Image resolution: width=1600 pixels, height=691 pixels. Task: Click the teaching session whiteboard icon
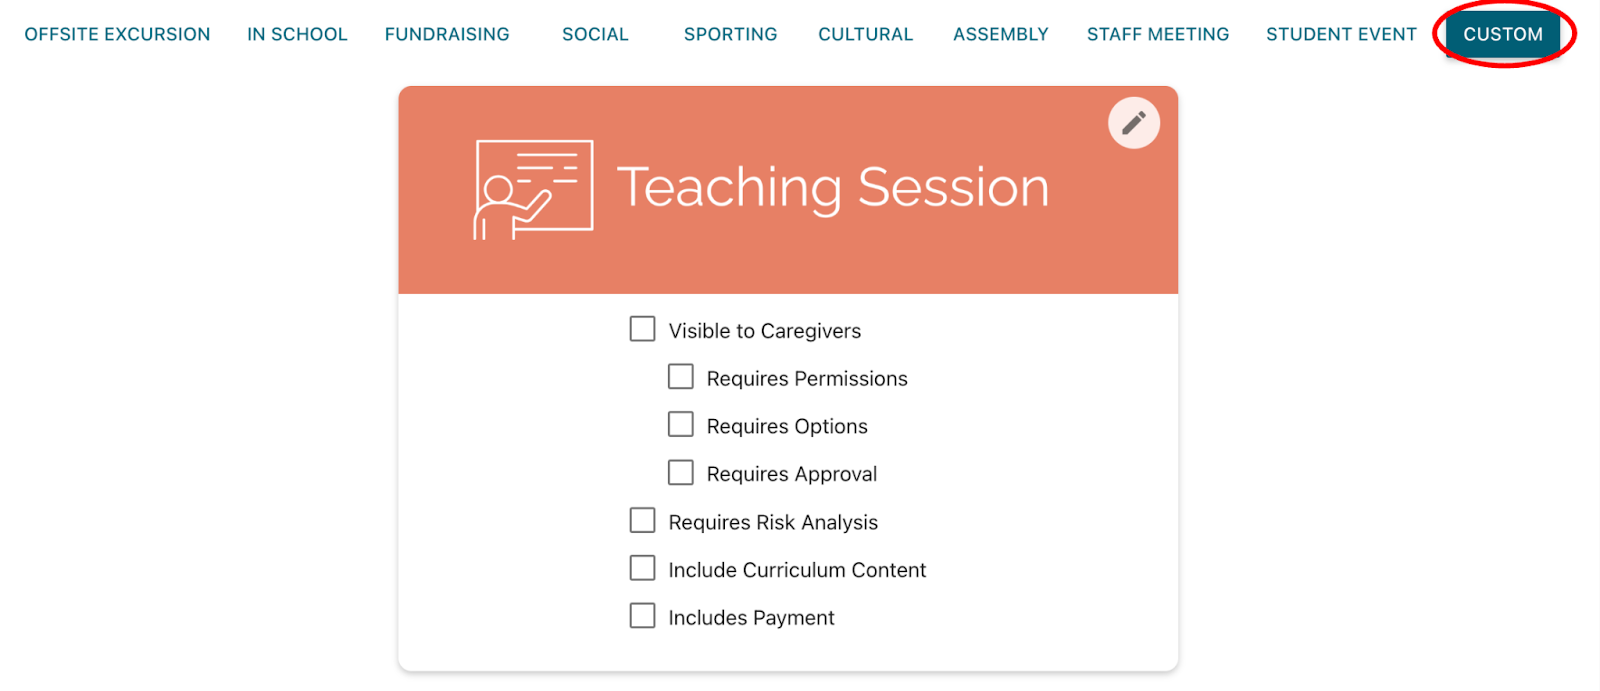[x=533, y=189]
